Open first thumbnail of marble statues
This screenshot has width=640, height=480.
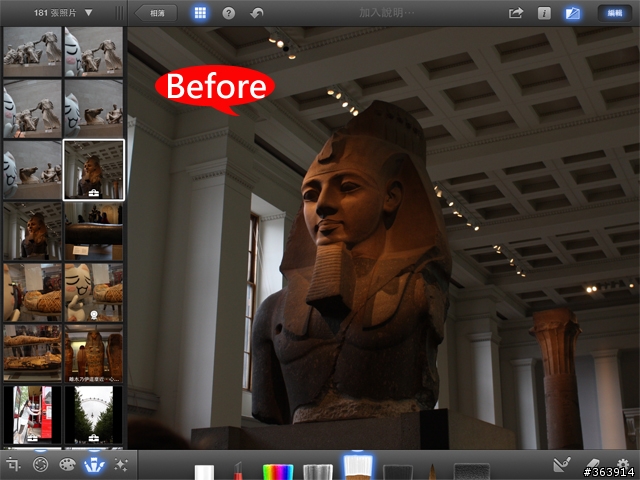tap(33, 51)
